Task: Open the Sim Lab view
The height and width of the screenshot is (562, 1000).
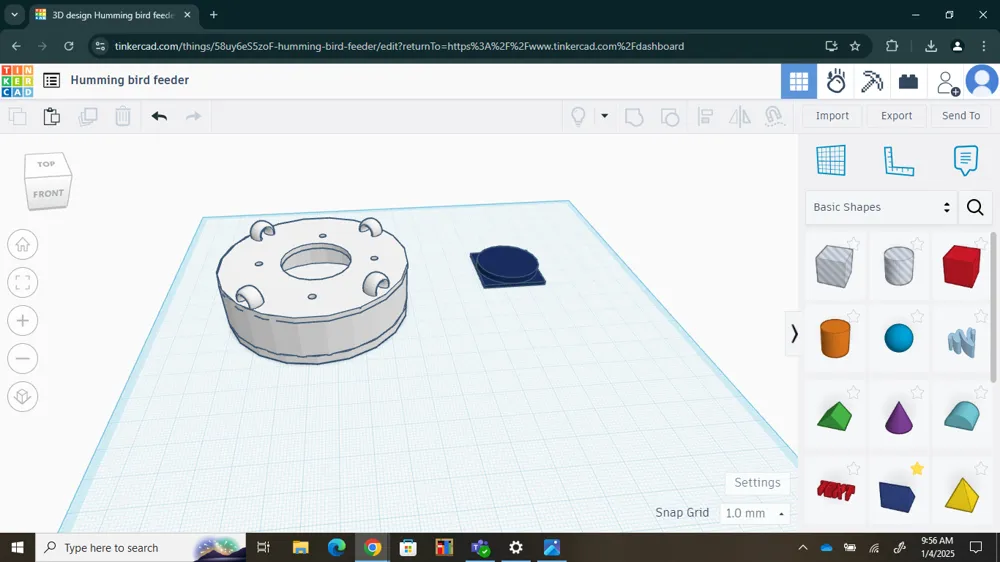Action: [x=835, y=82]
